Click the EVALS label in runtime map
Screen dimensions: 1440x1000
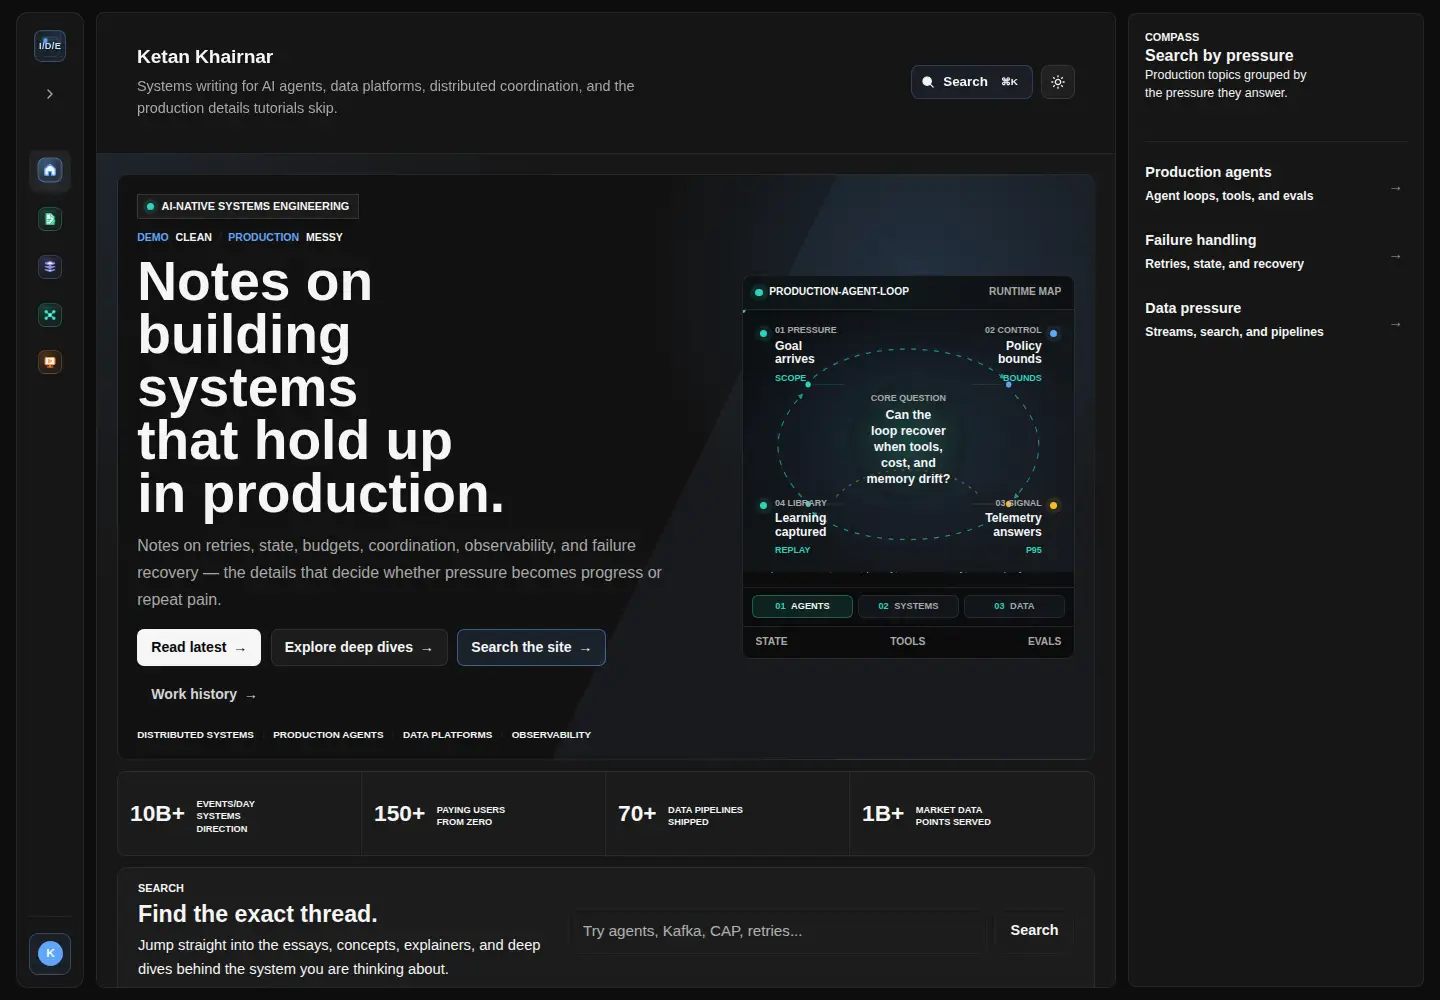click(1044, 641)
